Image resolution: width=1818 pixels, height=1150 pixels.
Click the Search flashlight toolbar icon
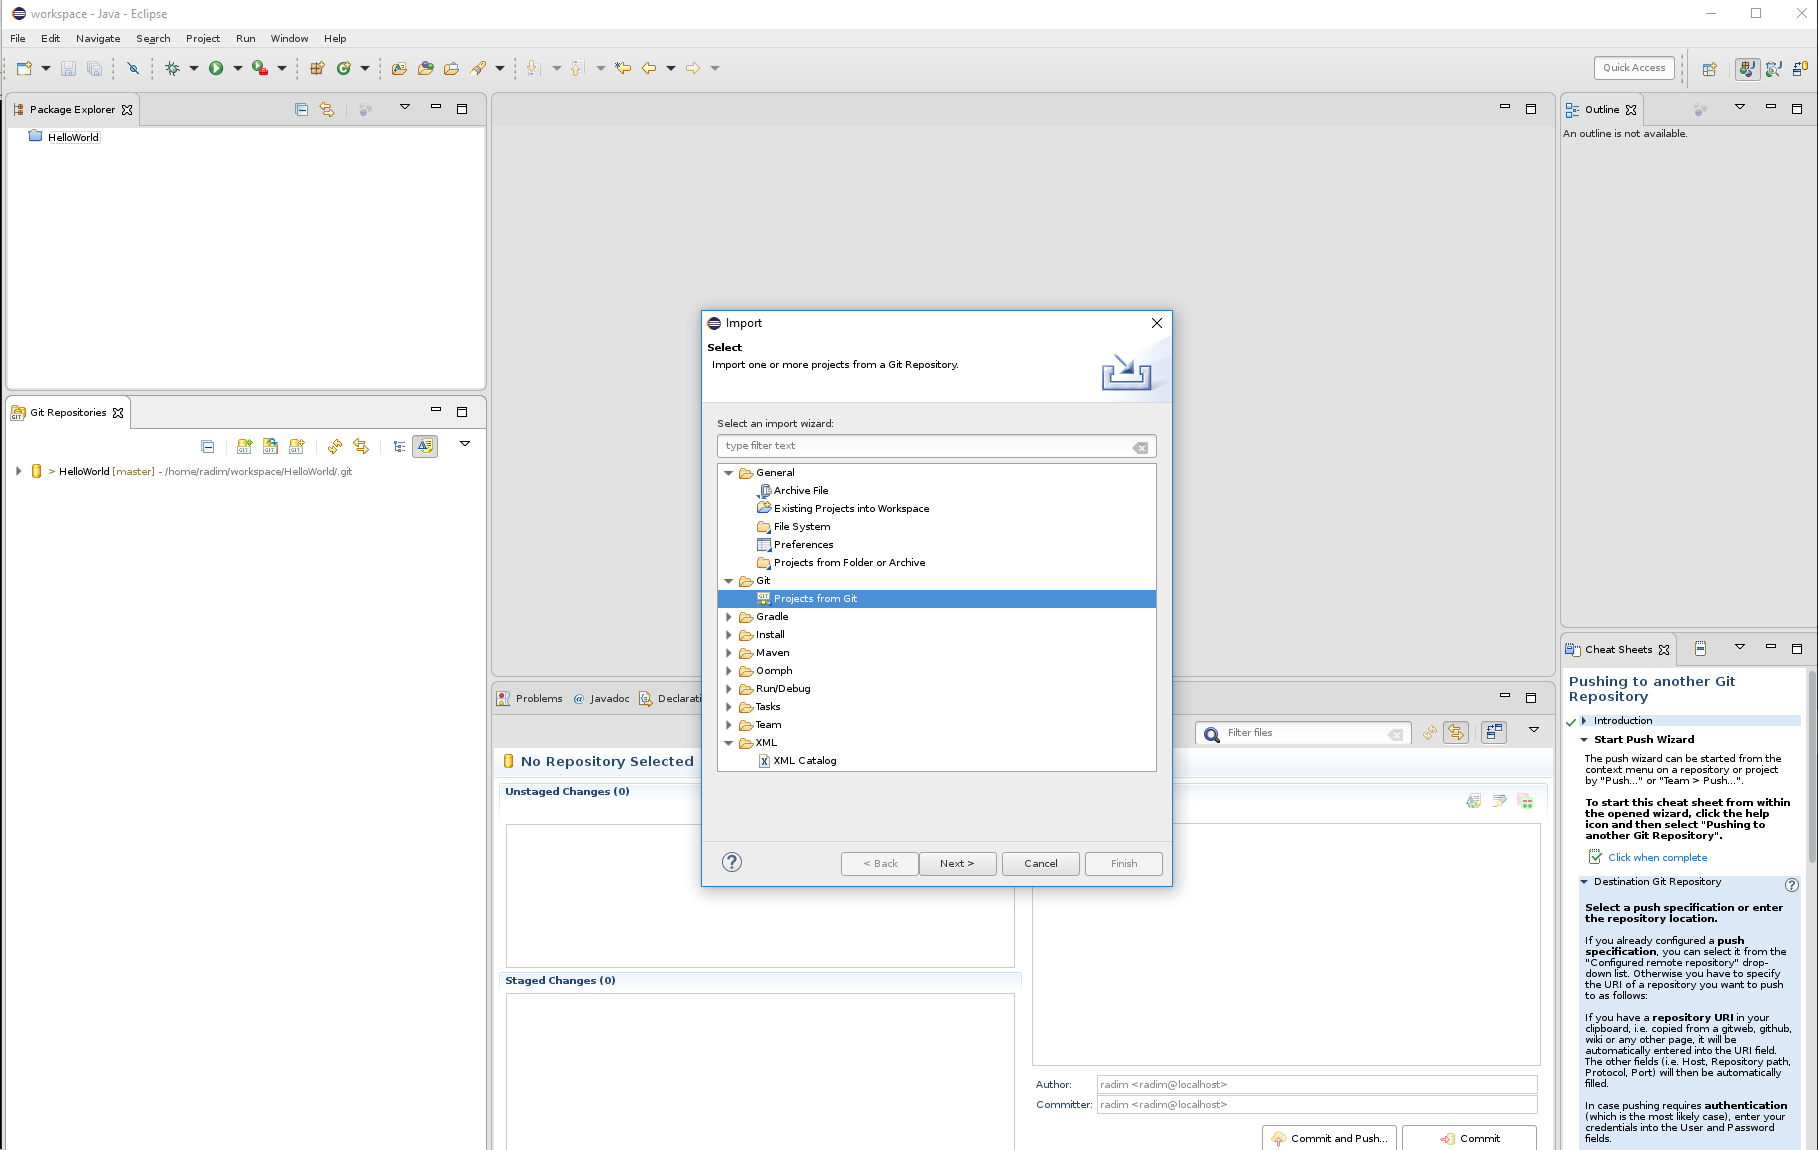(478, 68)
